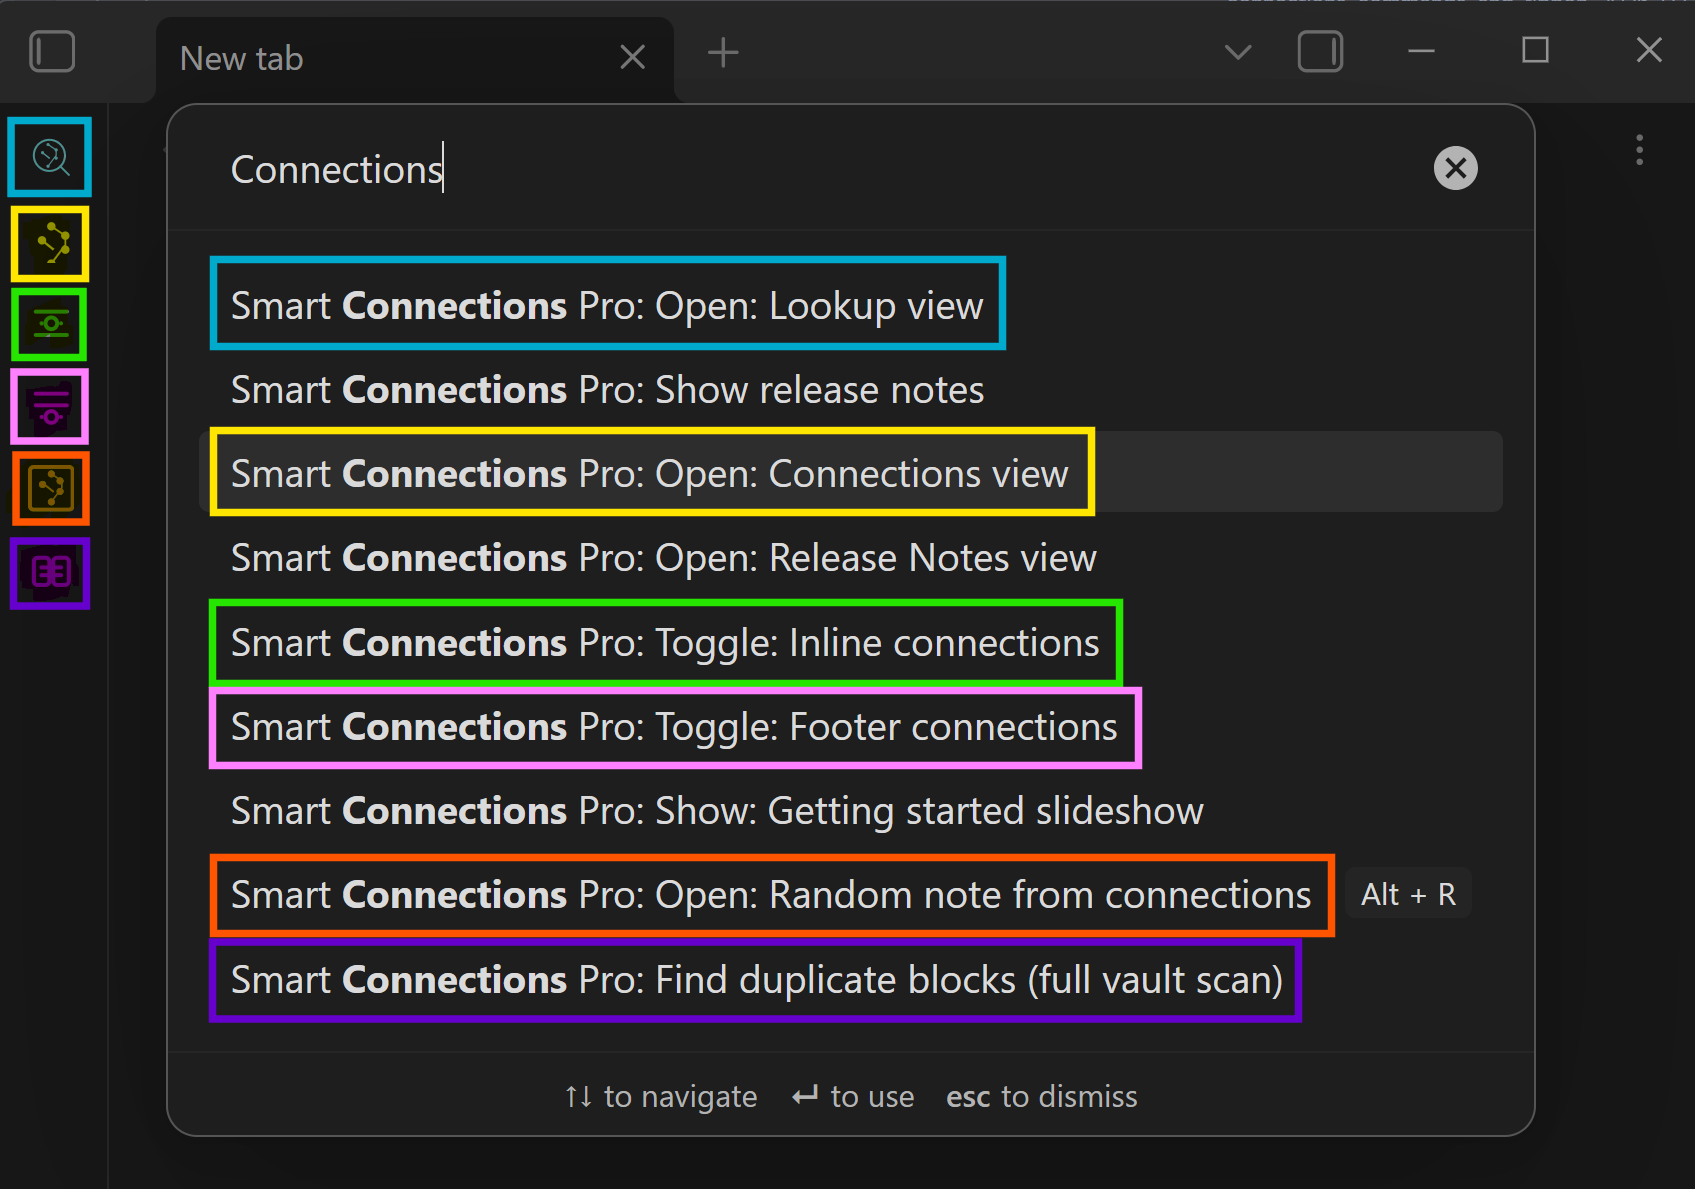
Task: Run Smart Connections Pro: Show release notes
Action: (x=607, y=389)
